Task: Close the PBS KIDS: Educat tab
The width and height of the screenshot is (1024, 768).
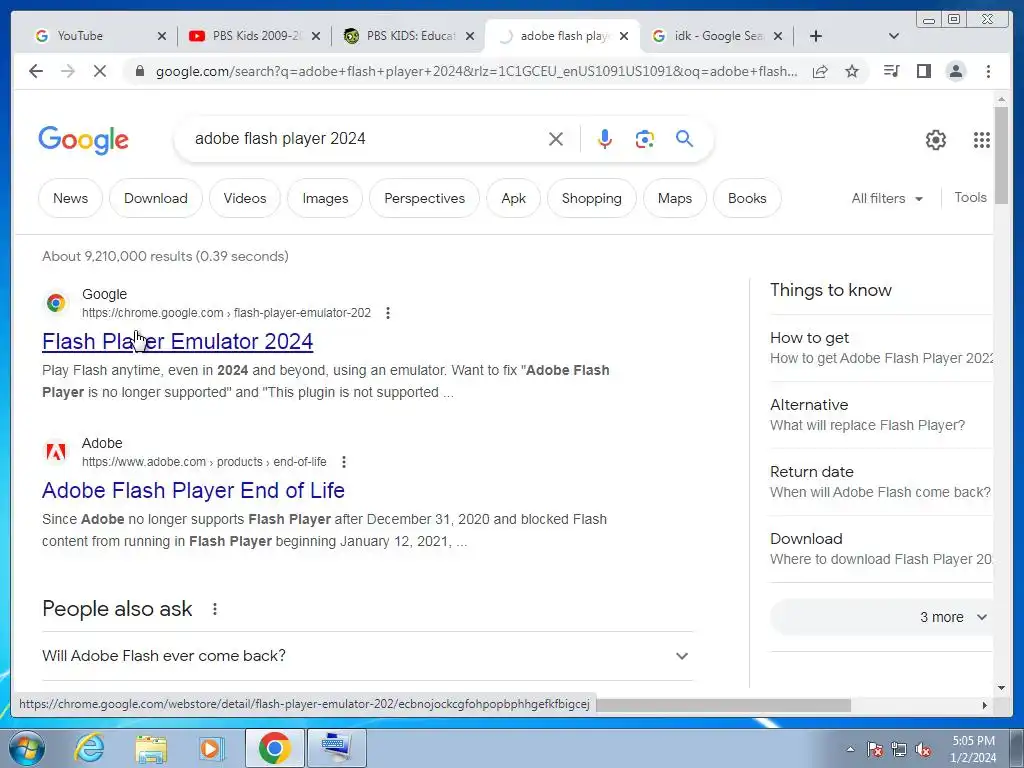Action: coord(470,36)
